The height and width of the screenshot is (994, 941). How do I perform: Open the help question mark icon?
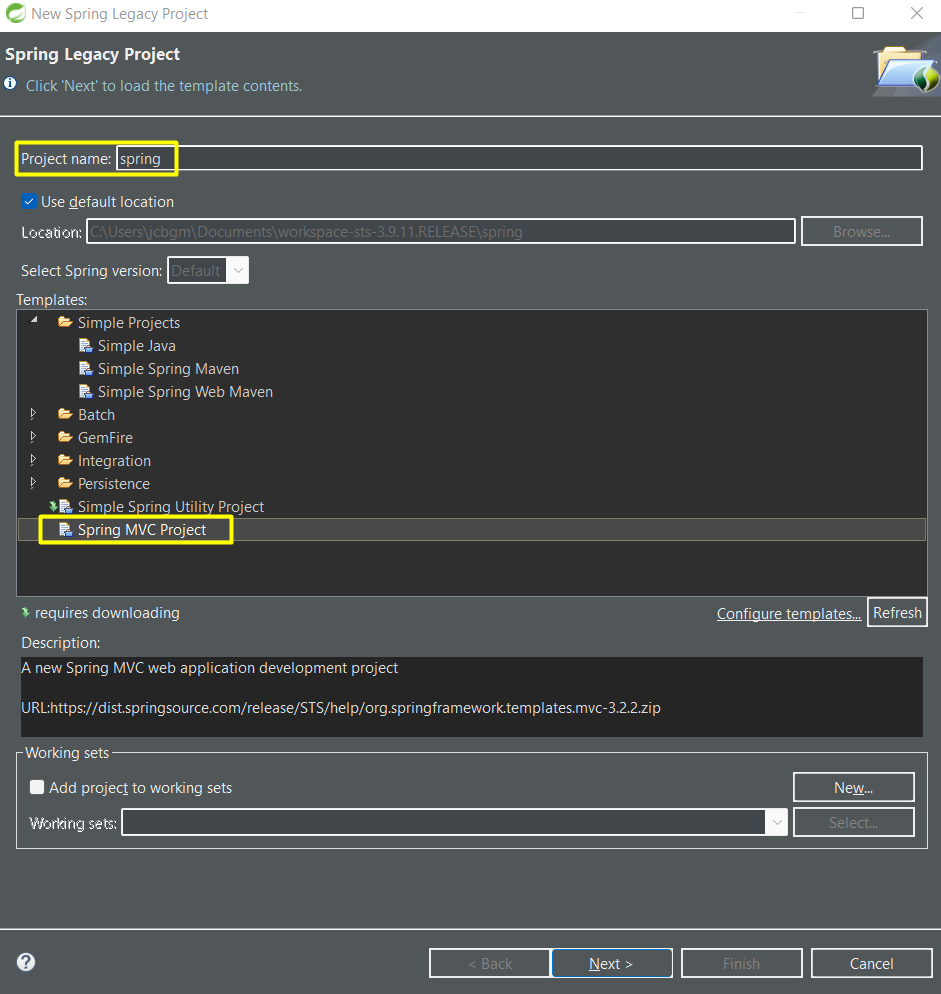pos(26,962)
